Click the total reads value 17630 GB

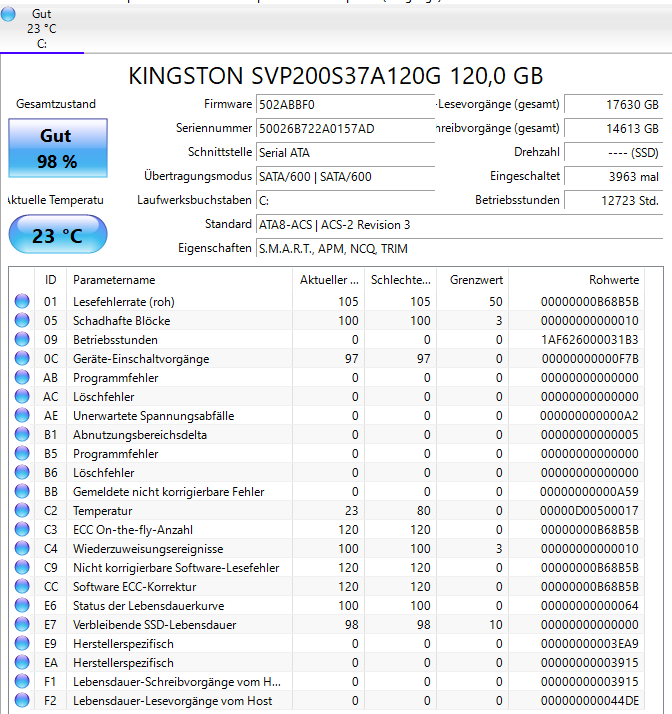point(613,105)
